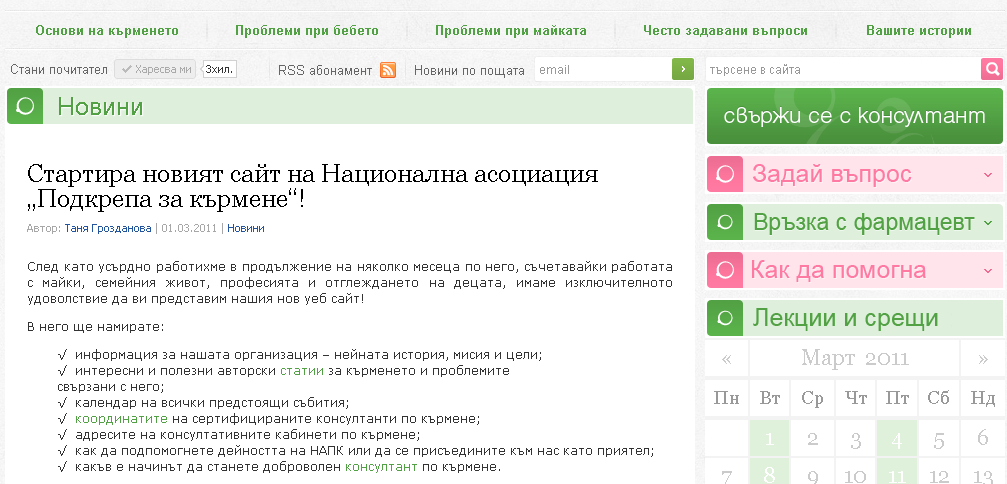Open the статии link in the list
The image size is (1007, 484).
coord(302,371)
